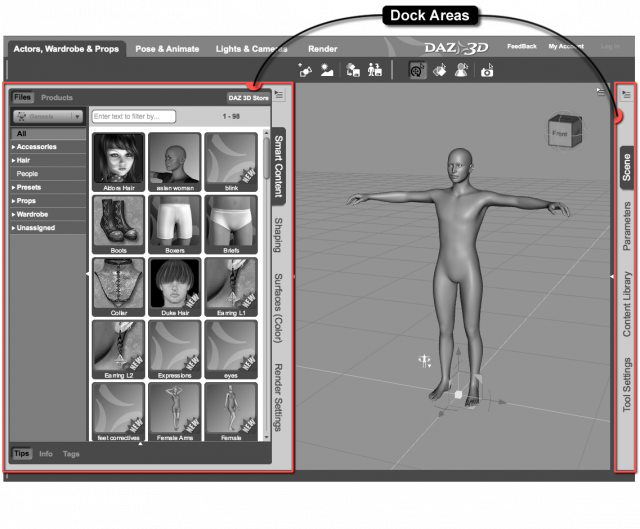Open the Content Library side tab
The height and width of the screenshot is (529, 640).
[x=627, y=304]
